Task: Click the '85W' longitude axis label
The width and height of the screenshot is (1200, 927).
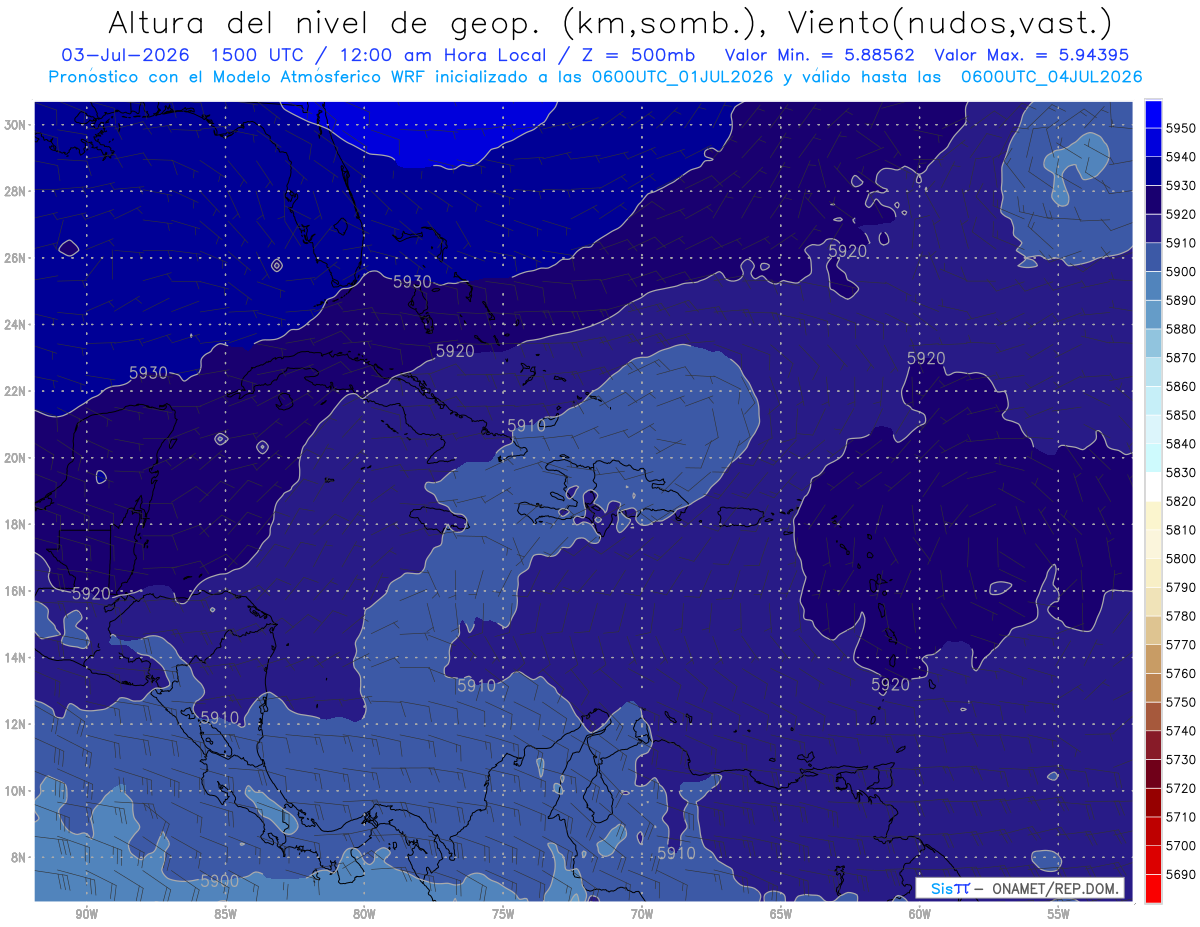Action: [x=225, y=913]
